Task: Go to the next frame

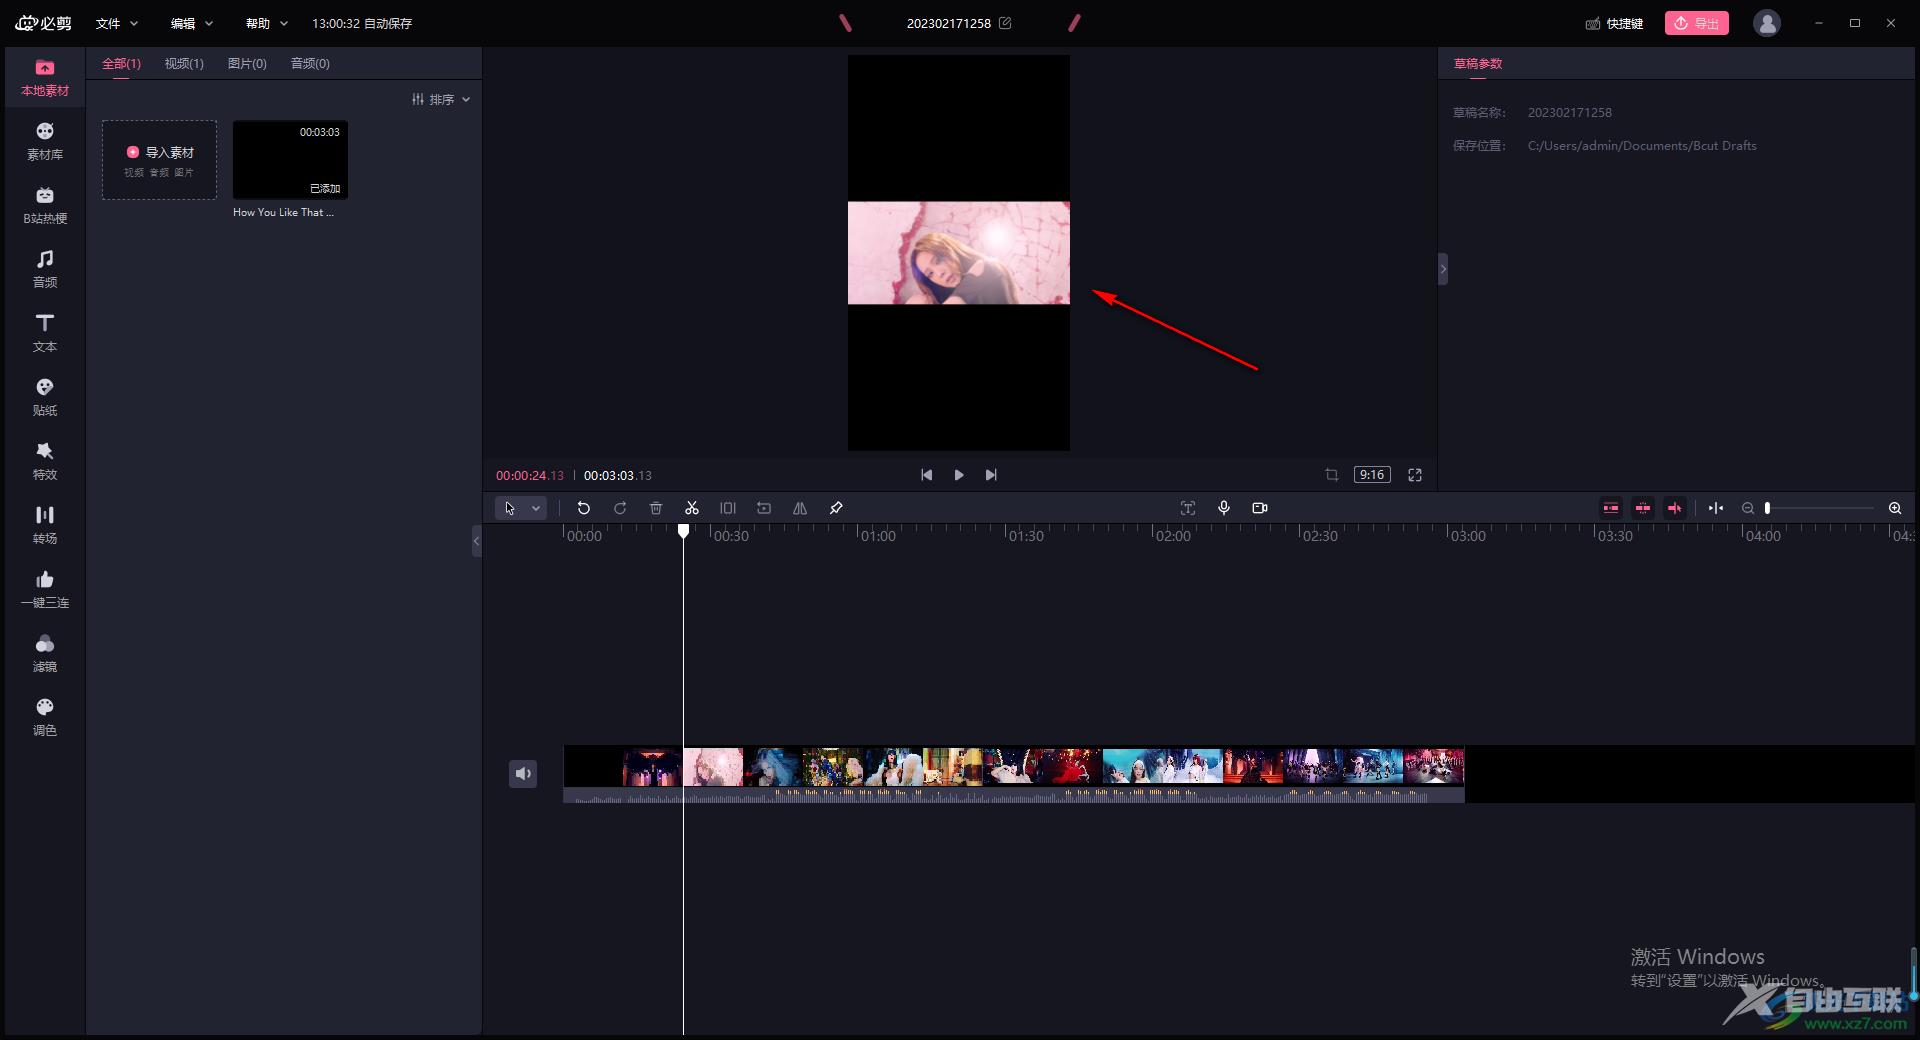Action: click(x=991, y=475)
